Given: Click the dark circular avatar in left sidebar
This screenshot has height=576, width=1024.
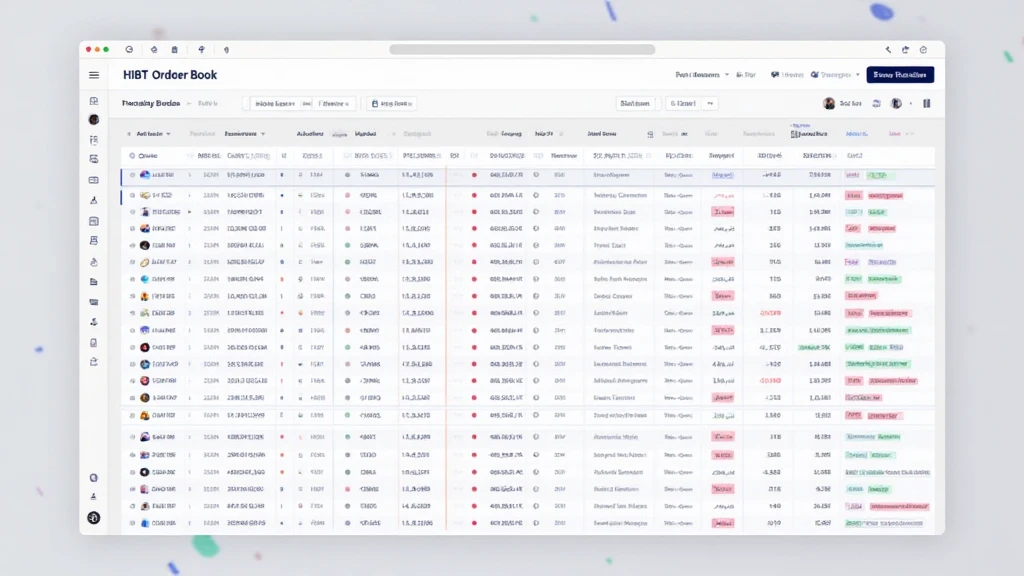Looking at the screenshot, I should (x=94, y=120).
